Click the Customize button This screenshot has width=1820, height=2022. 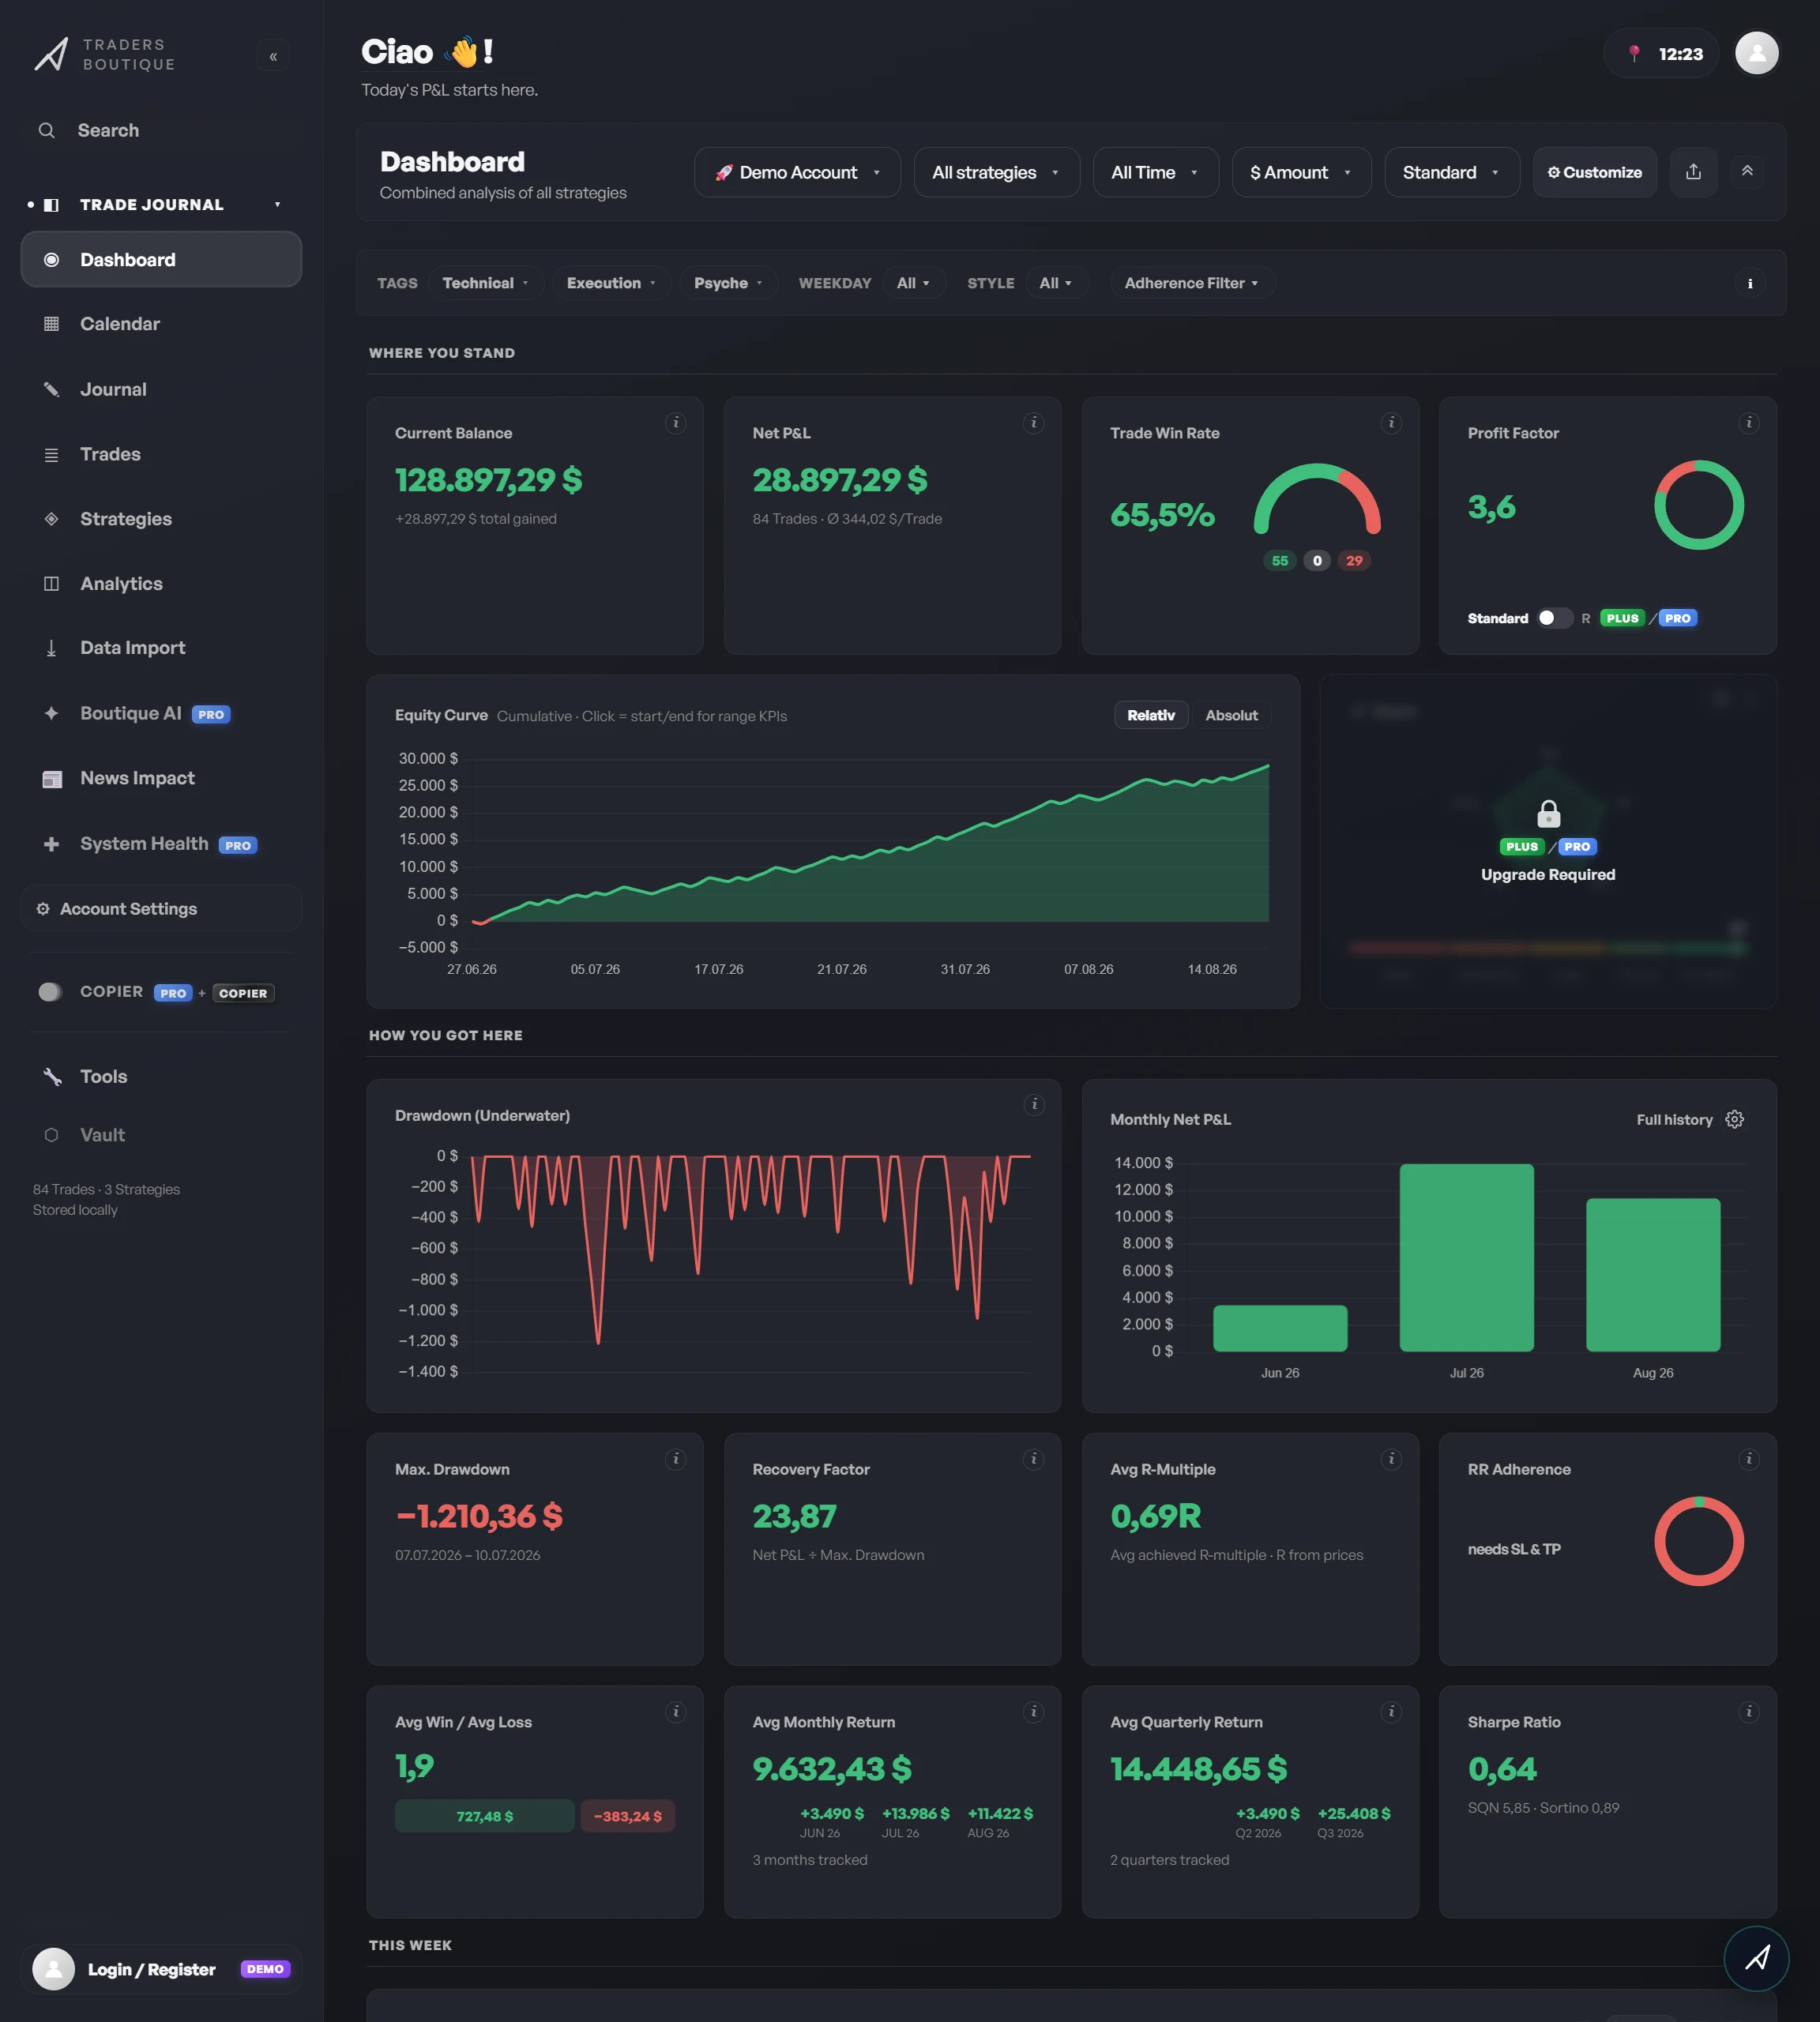(1594, 172)
